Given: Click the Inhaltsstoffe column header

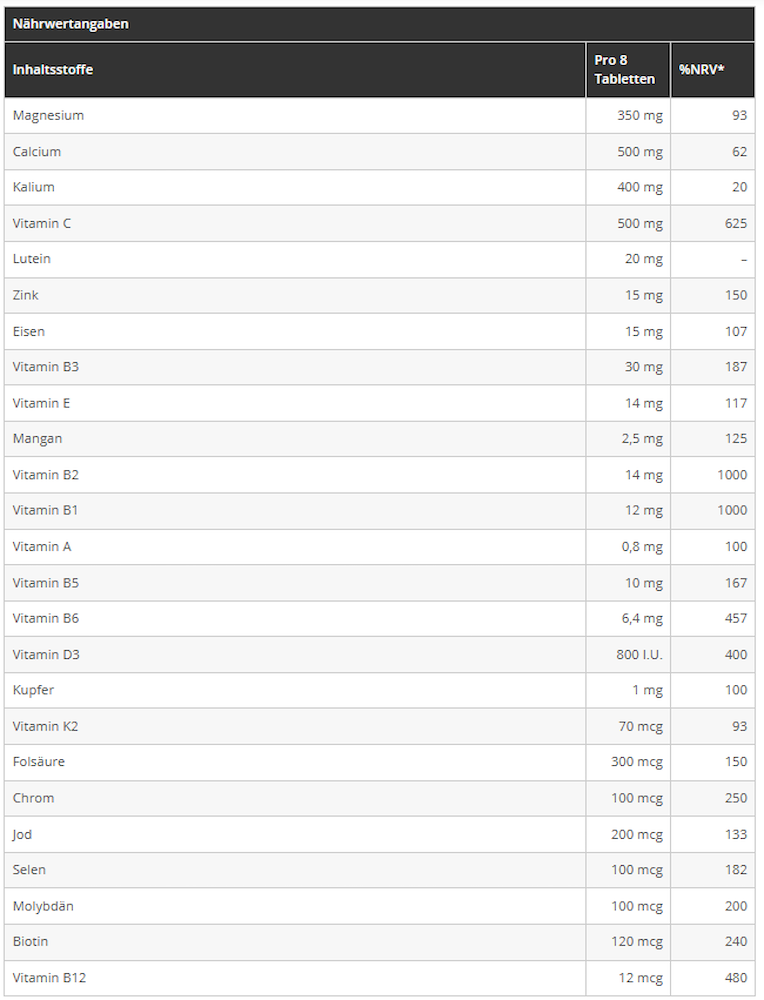Looking at the screenshot, I should coord(52,70).
